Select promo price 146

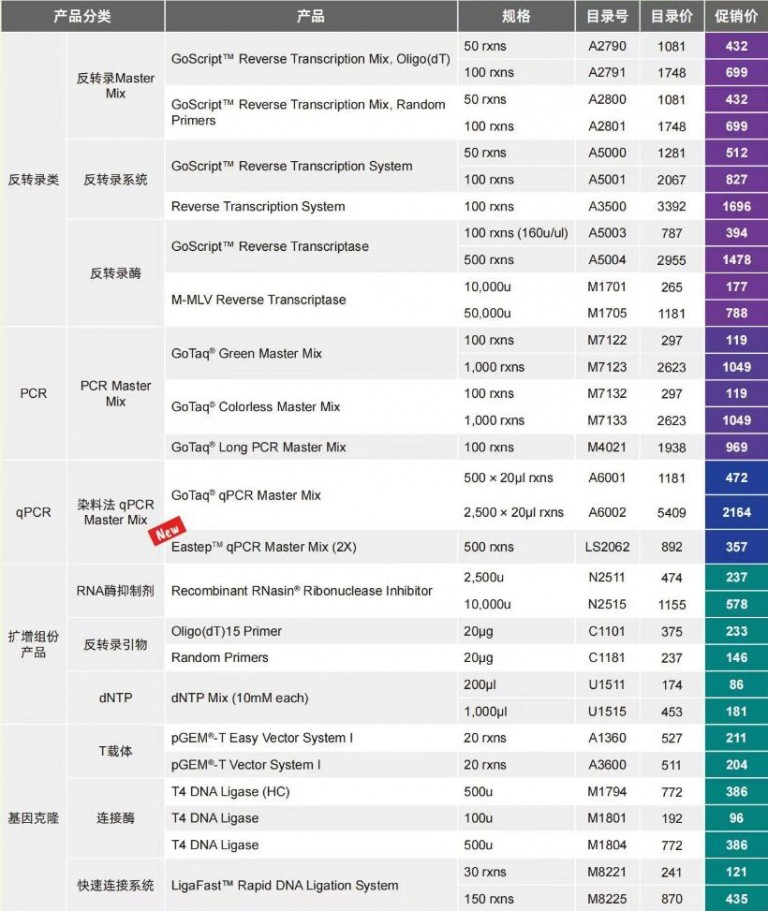coord(737,658)
